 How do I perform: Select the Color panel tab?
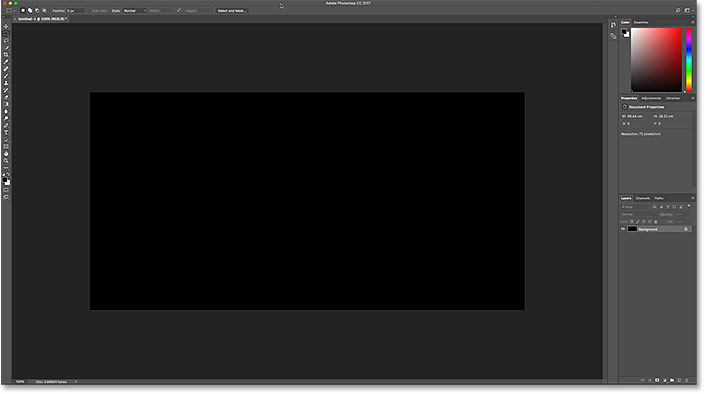pos(625,22)
